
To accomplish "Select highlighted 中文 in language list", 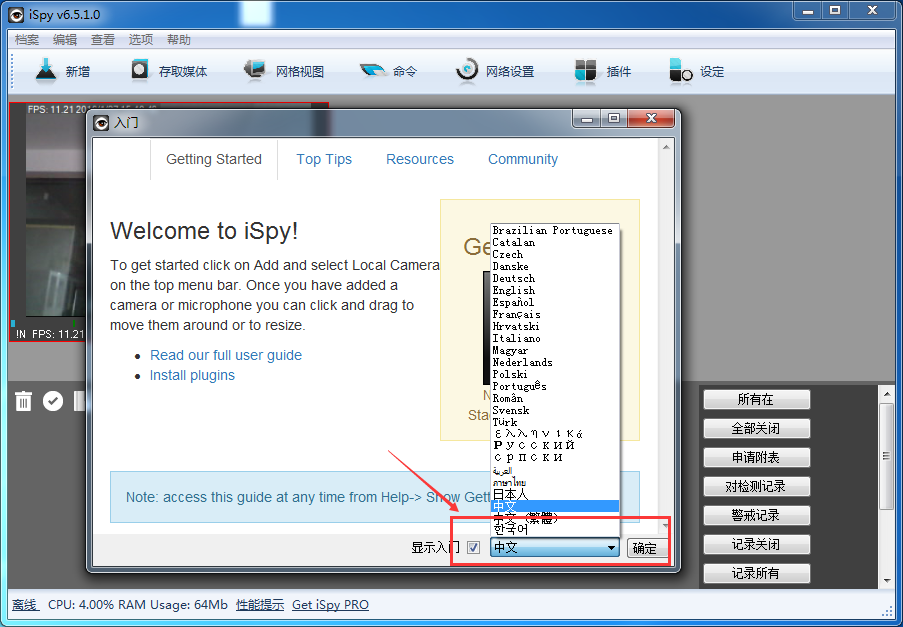I will 555,506.
